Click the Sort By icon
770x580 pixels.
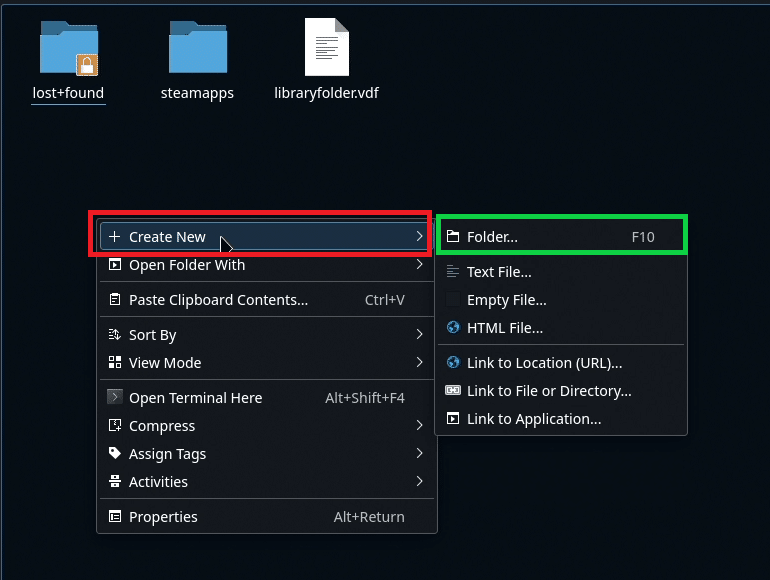(x=114, y=335)
